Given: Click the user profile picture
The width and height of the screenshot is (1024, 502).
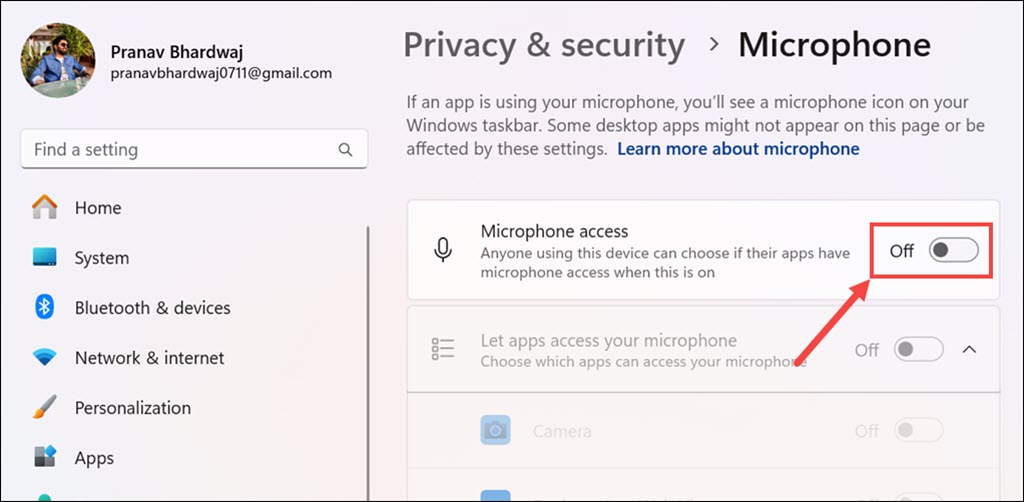Looking at the screenshot, I should pyautogui.click(x=58, y=61).
